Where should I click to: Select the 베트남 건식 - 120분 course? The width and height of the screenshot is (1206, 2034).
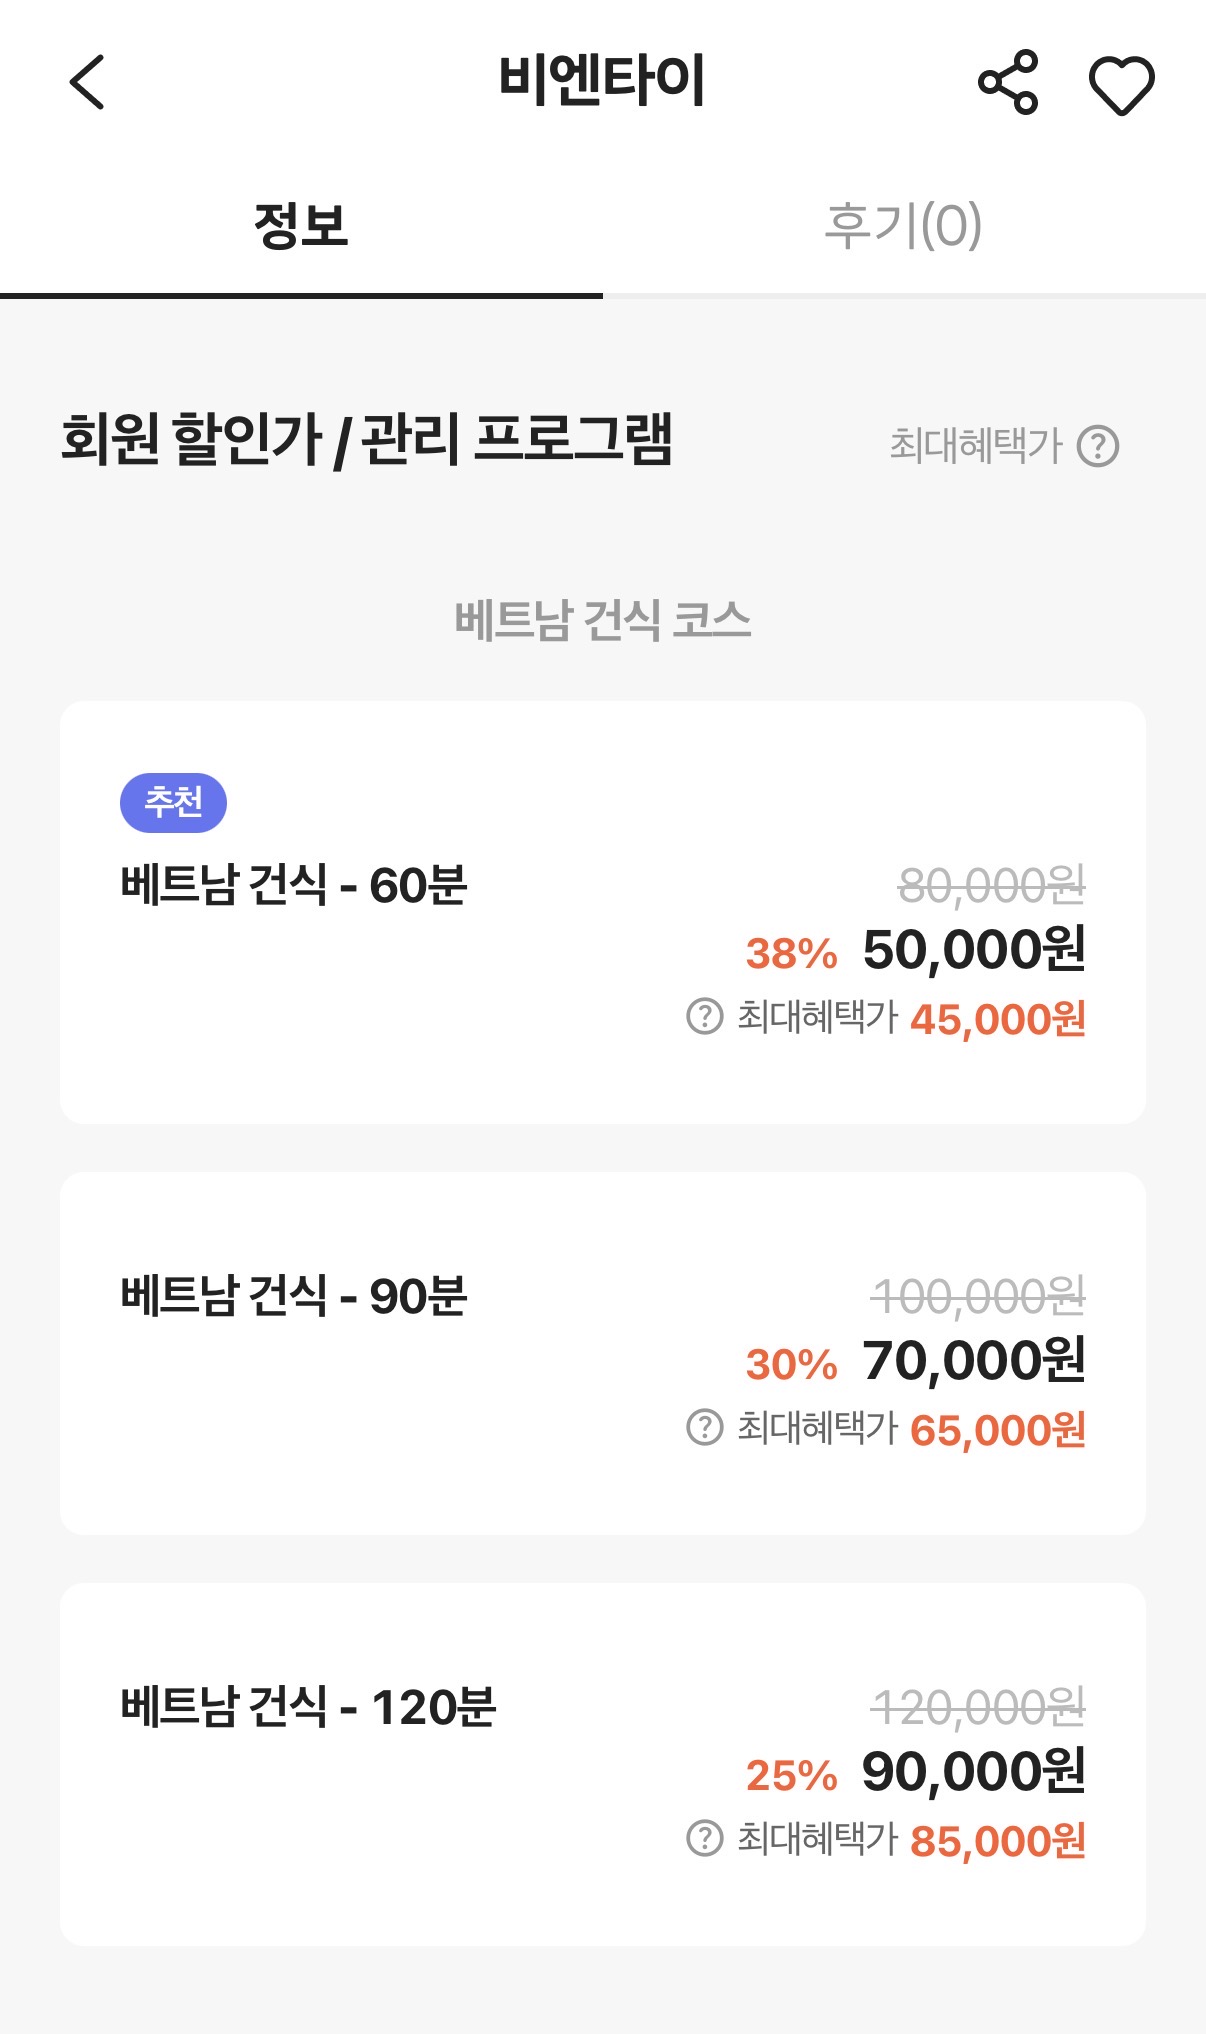307,1707
